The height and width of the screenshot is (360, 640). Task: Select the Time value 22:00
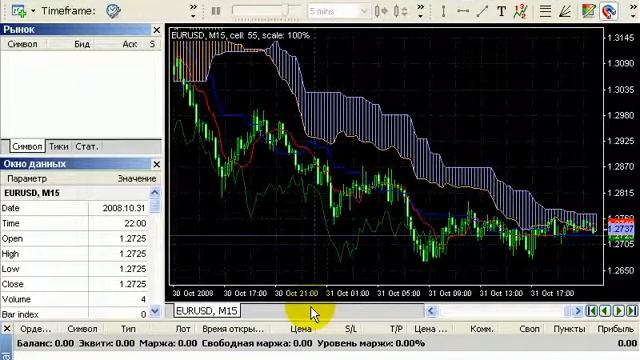(x=135, y=224)
